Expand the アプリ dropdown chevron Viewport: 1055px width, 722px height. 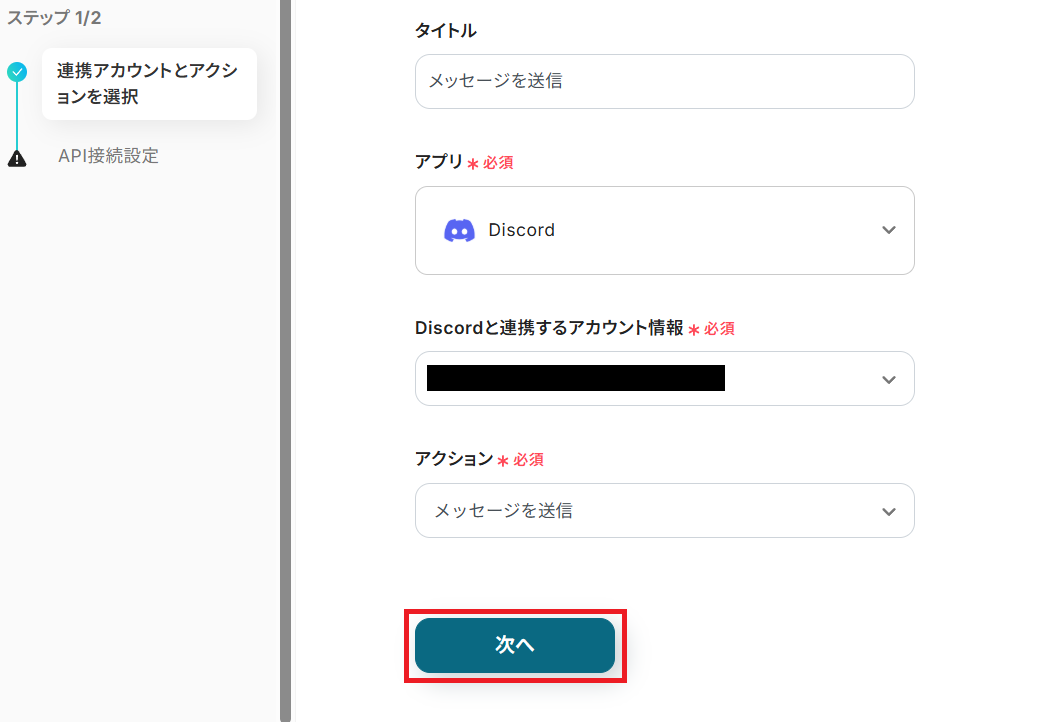(888, 230)
